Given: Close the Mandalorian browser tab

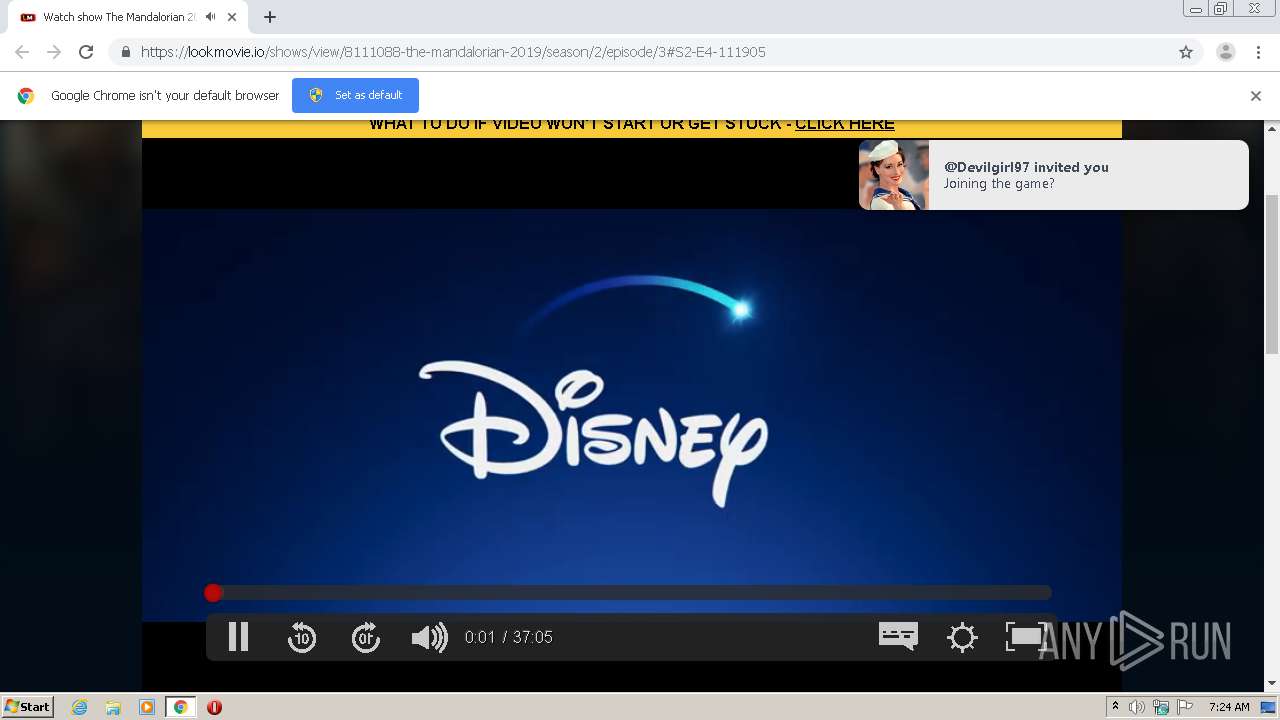Looking at the screenshot, I should [x=232, y=17].
